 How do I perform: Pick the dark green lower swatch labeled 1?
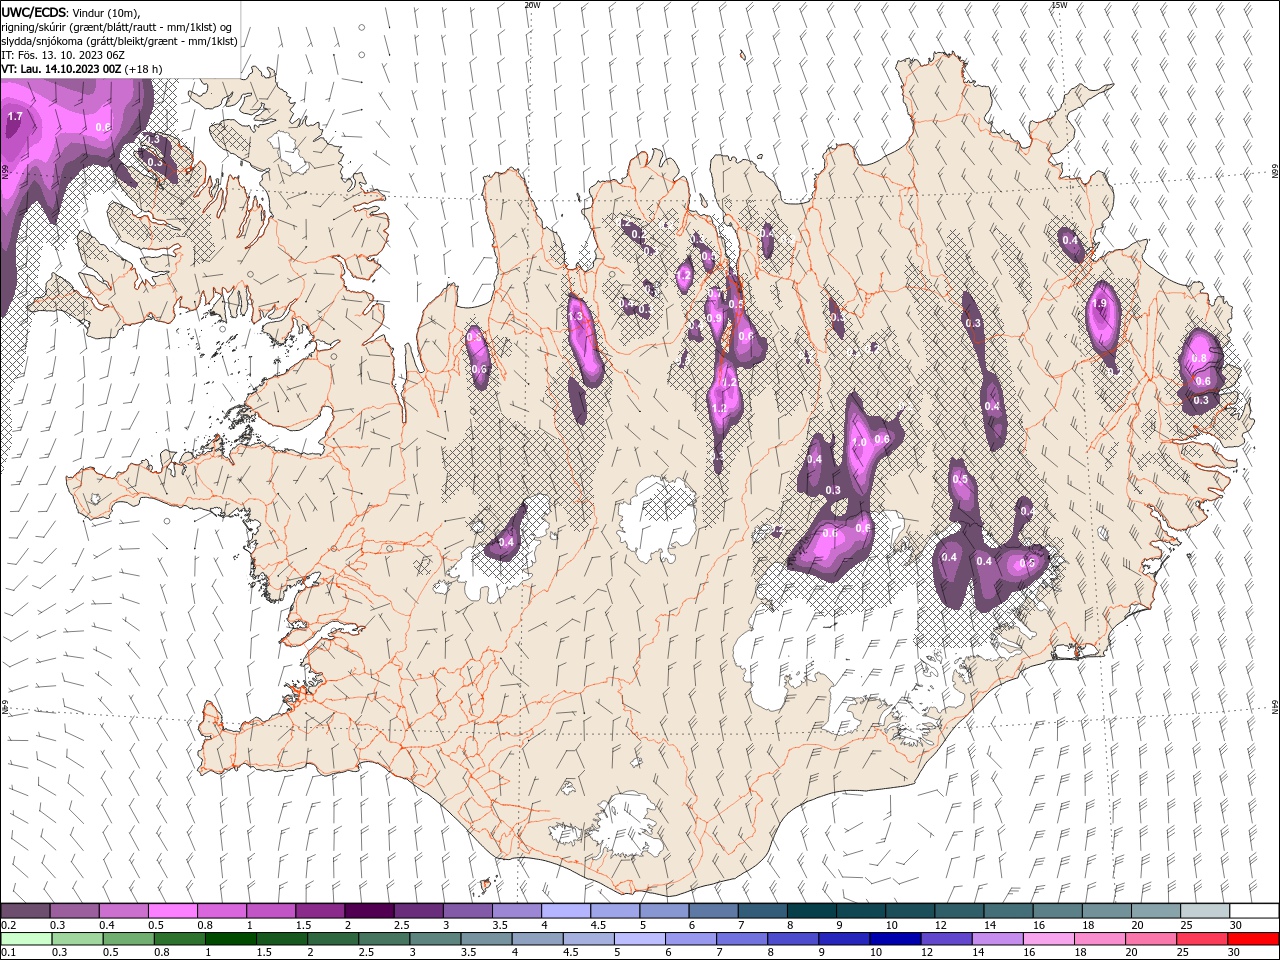click(231, 939)
